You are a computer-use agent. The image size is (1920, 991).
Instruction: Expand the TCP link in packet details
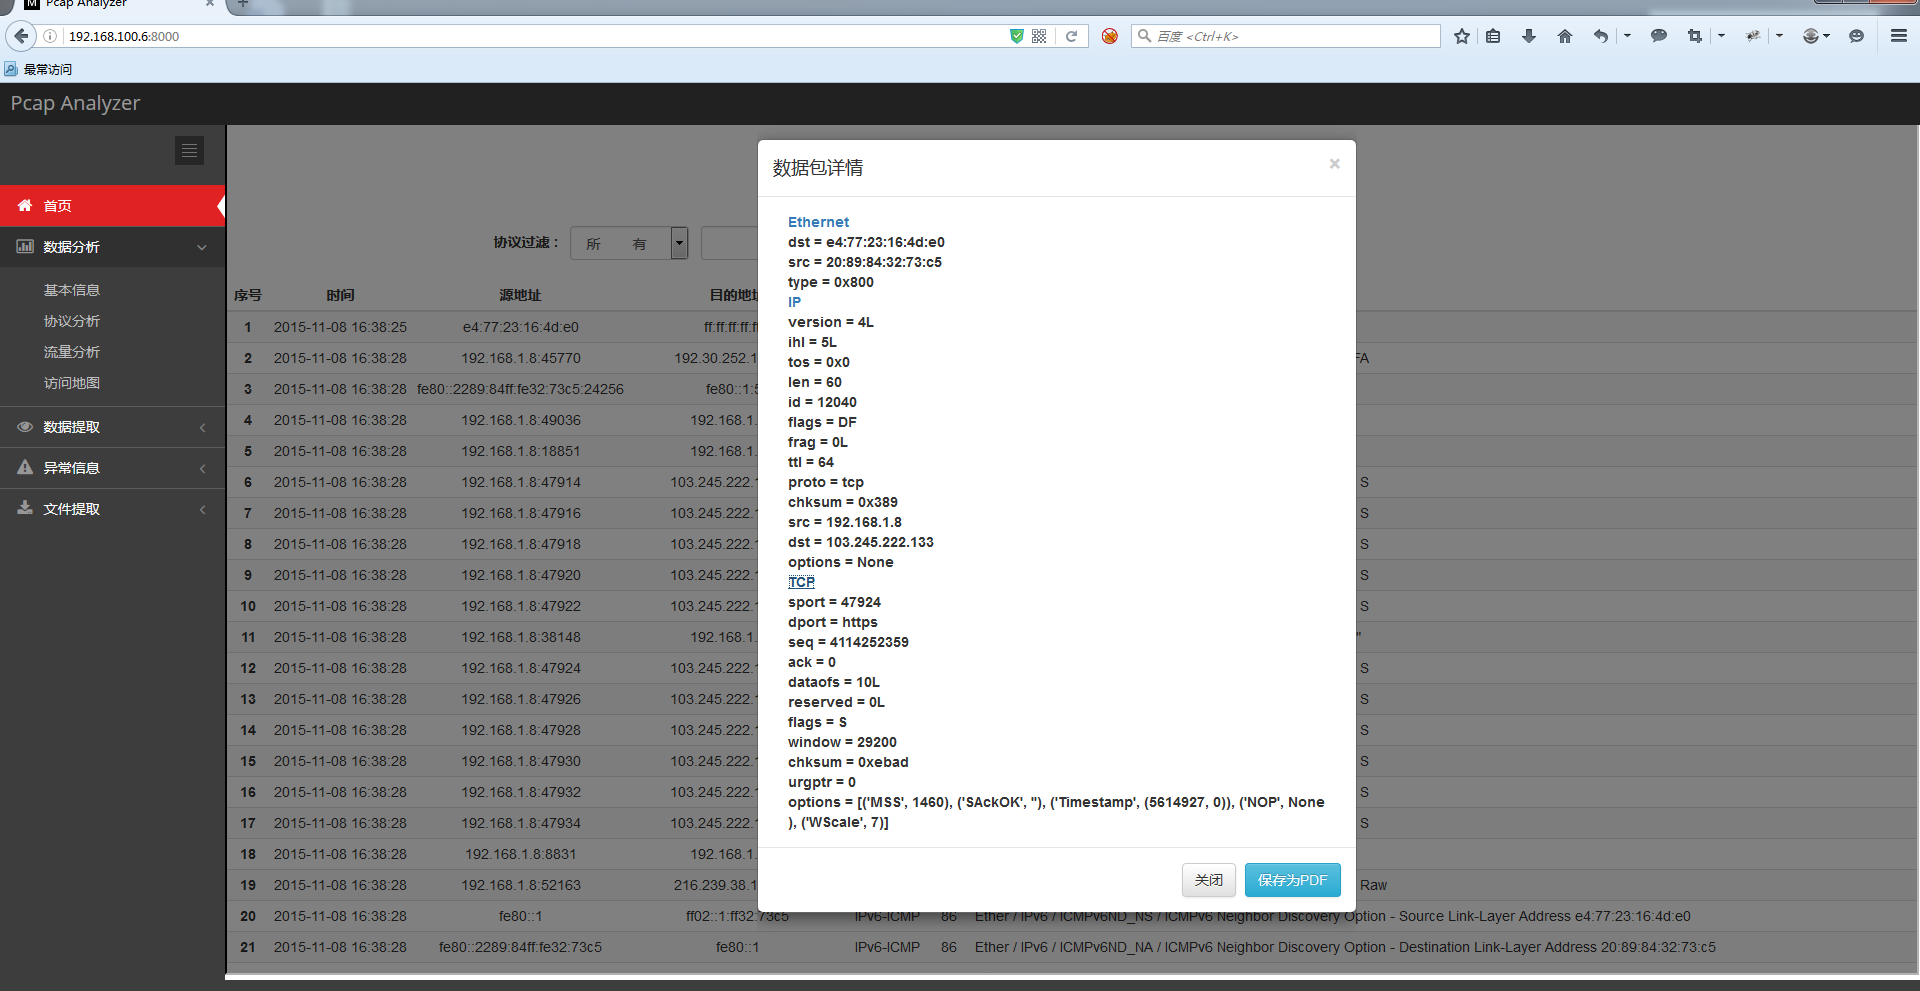(800, 582)
